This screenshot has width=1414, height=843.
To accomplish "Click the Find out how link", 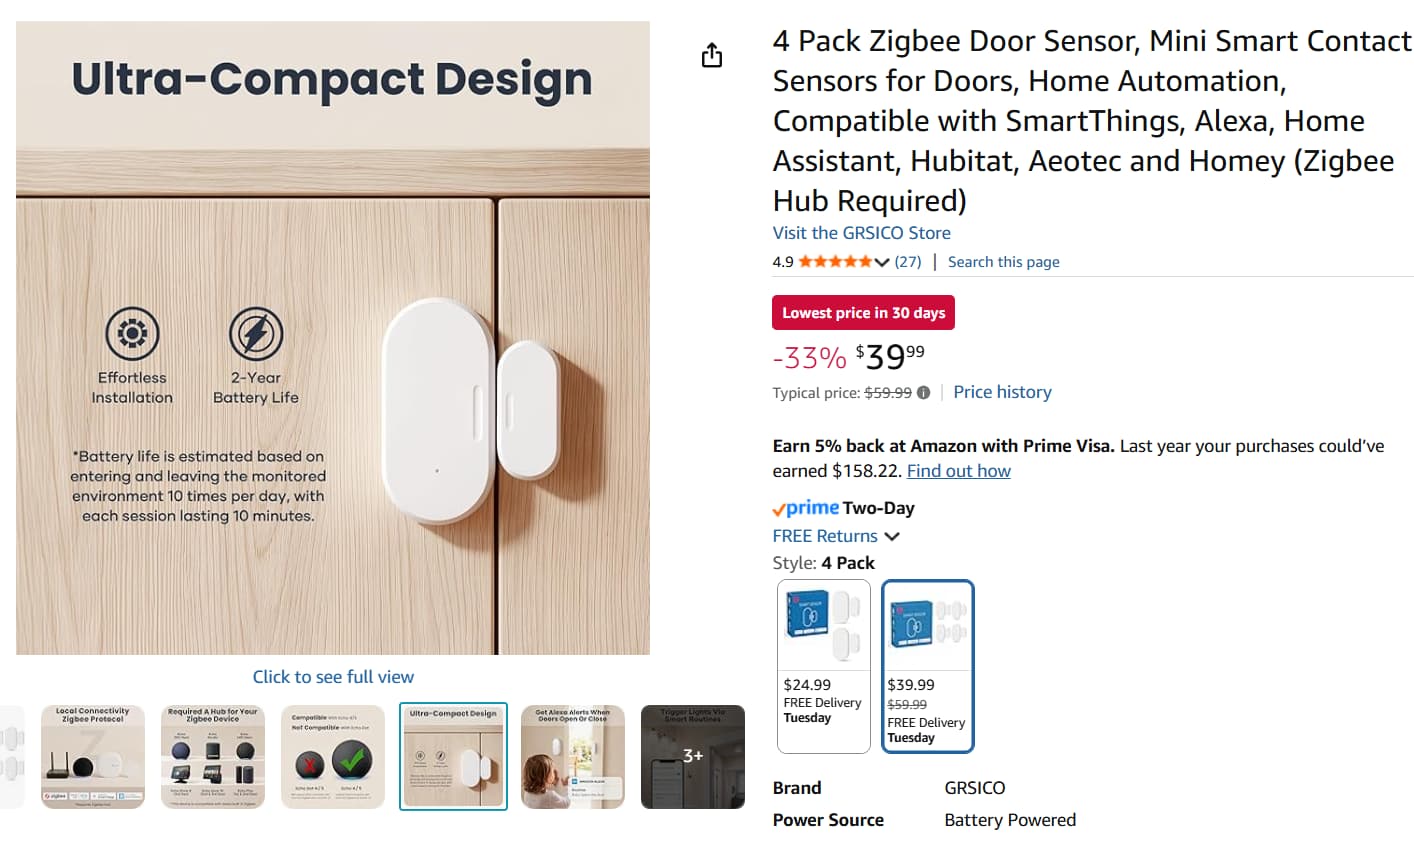I will point(958,471).
